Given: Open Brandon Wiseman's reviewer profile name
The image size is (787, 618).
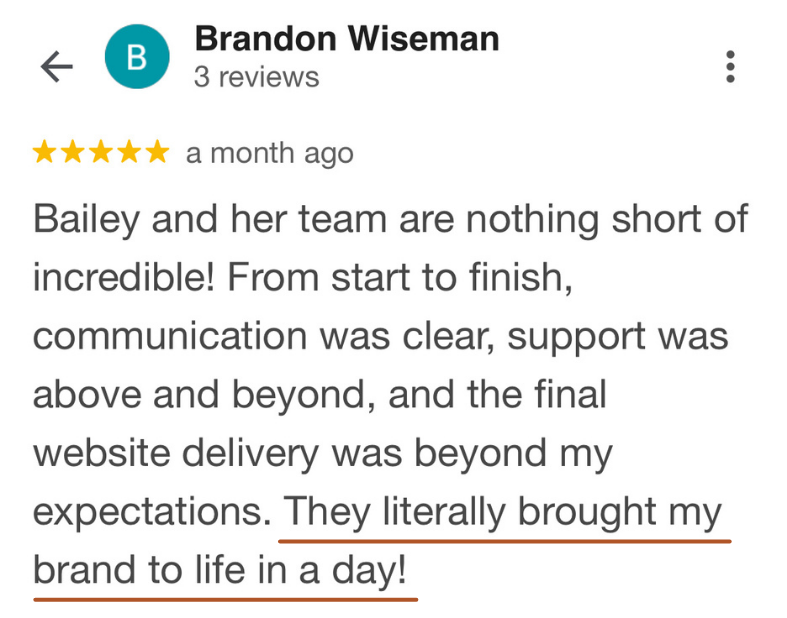Looking at the screenshot, I should [x=346, y=39].
